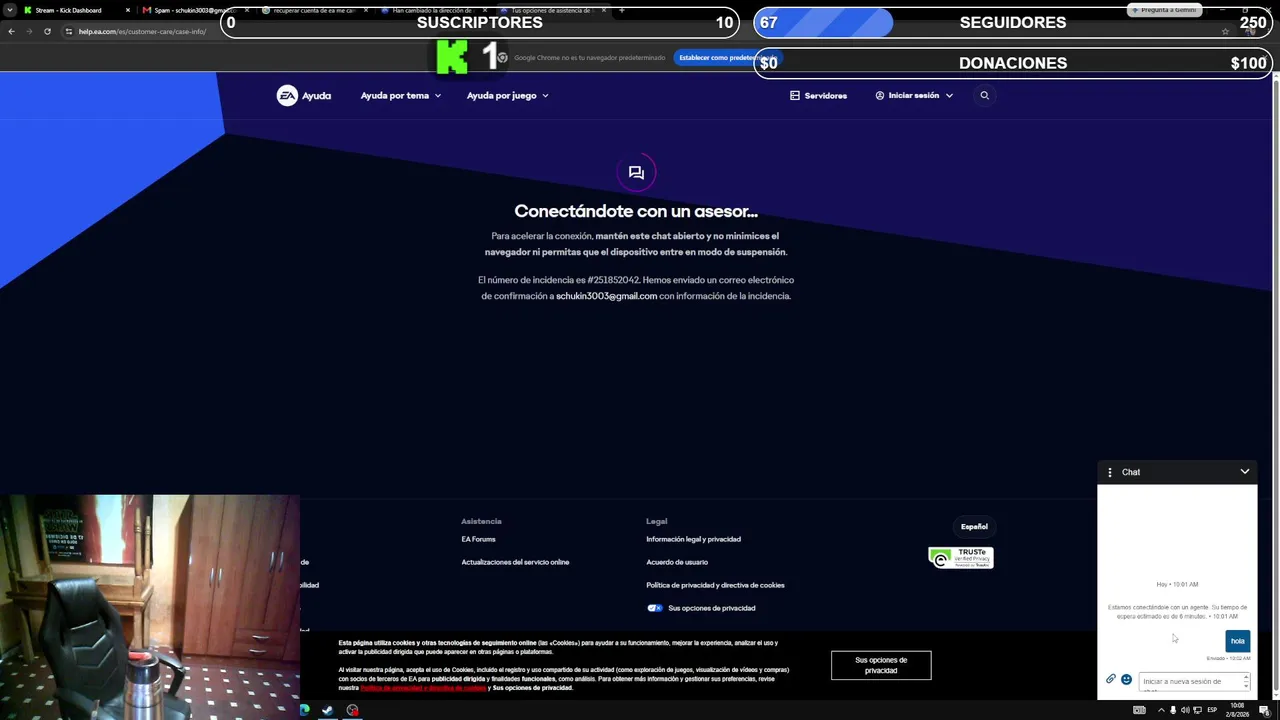Open the Edge browser taskbar icon

click(304, 710)
